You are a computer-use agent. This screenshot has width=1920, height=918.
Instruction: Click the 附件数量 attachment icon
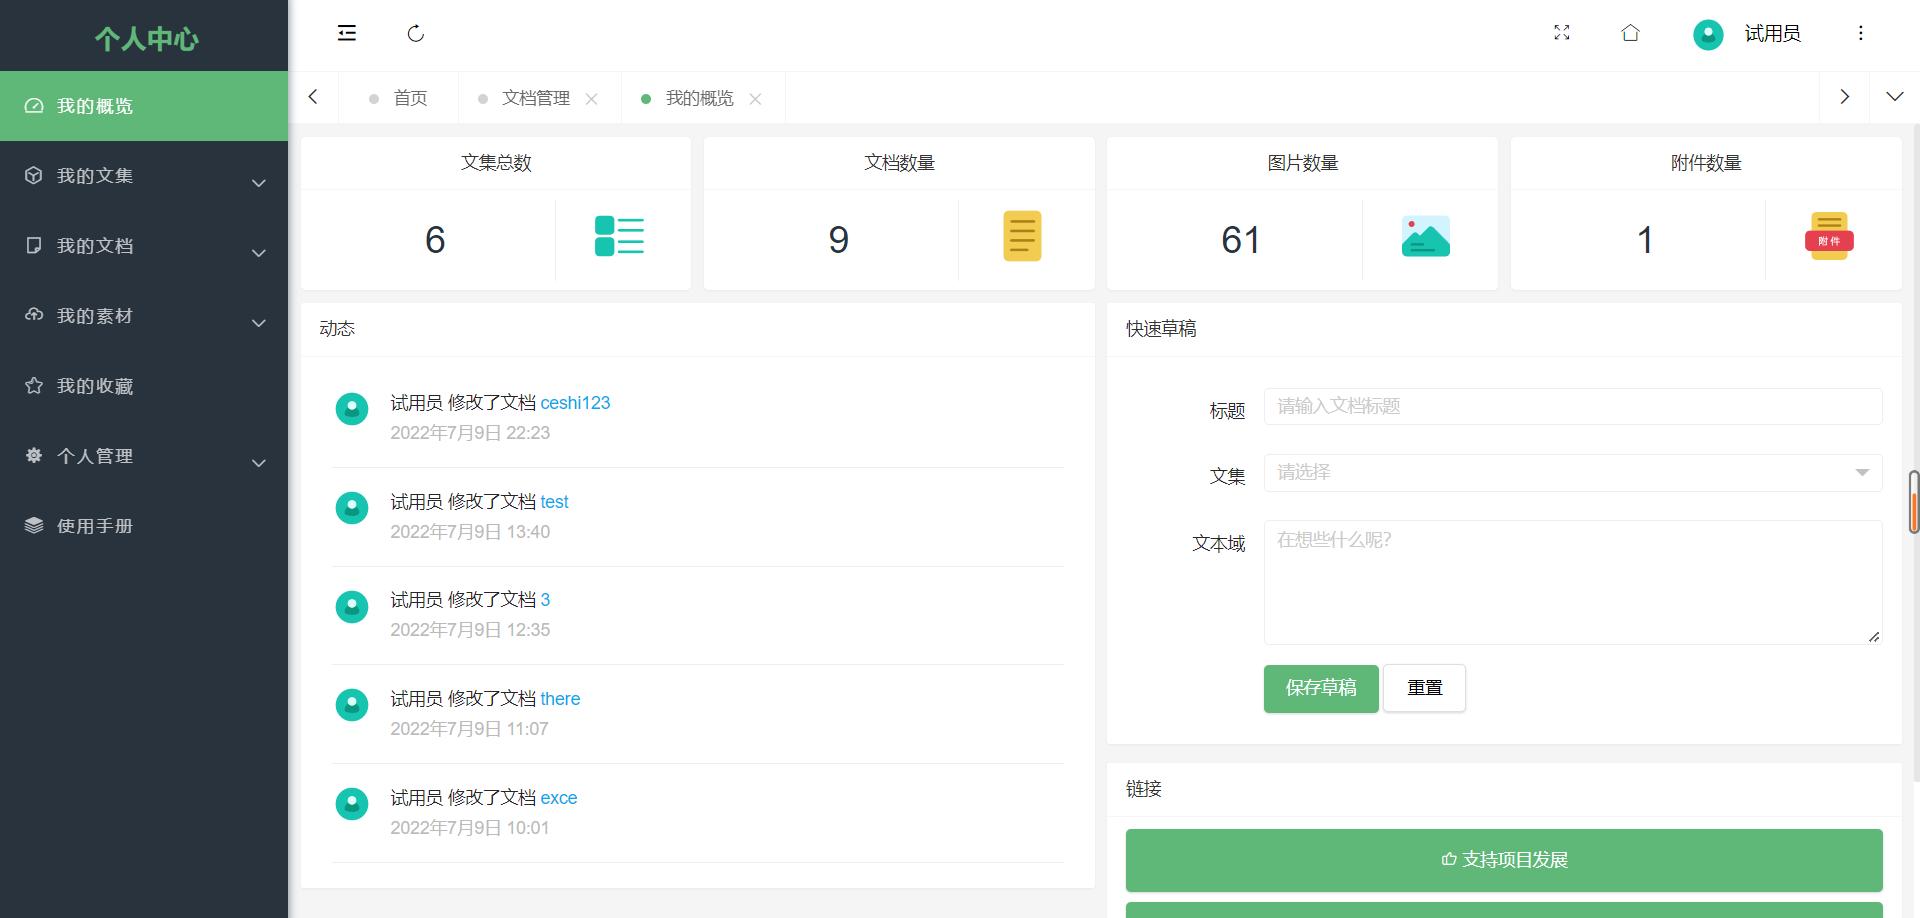click(x=1829, y=236)
